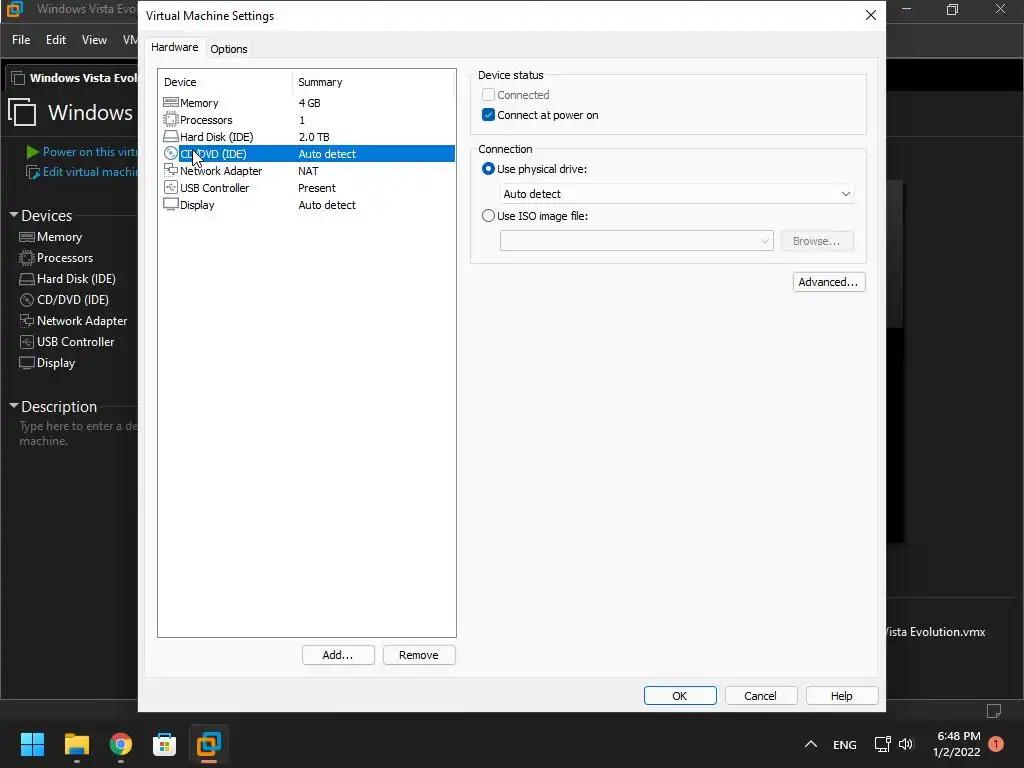
Task: Click the Edit virtual machine settings icon
Action: point(33,172)
